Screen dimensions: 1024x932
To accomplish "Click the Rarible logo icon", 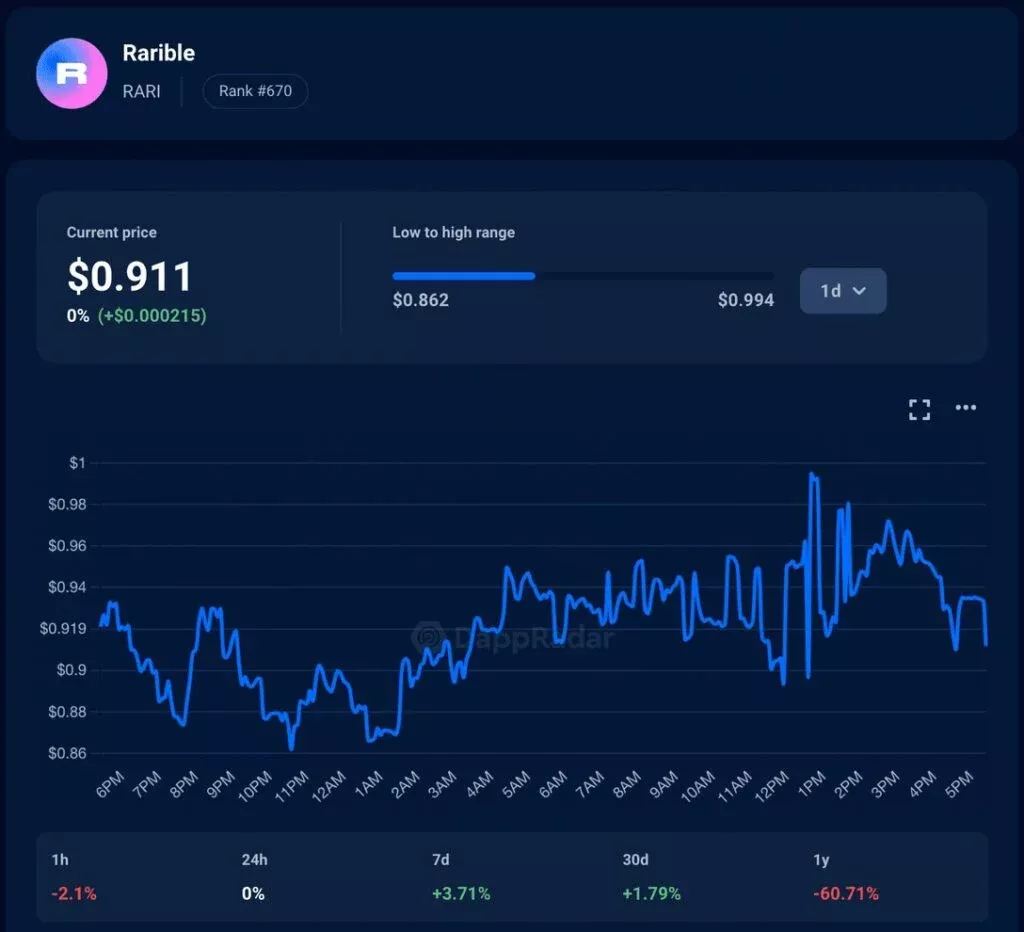I will pyautogui.click(x=71, y=73).
